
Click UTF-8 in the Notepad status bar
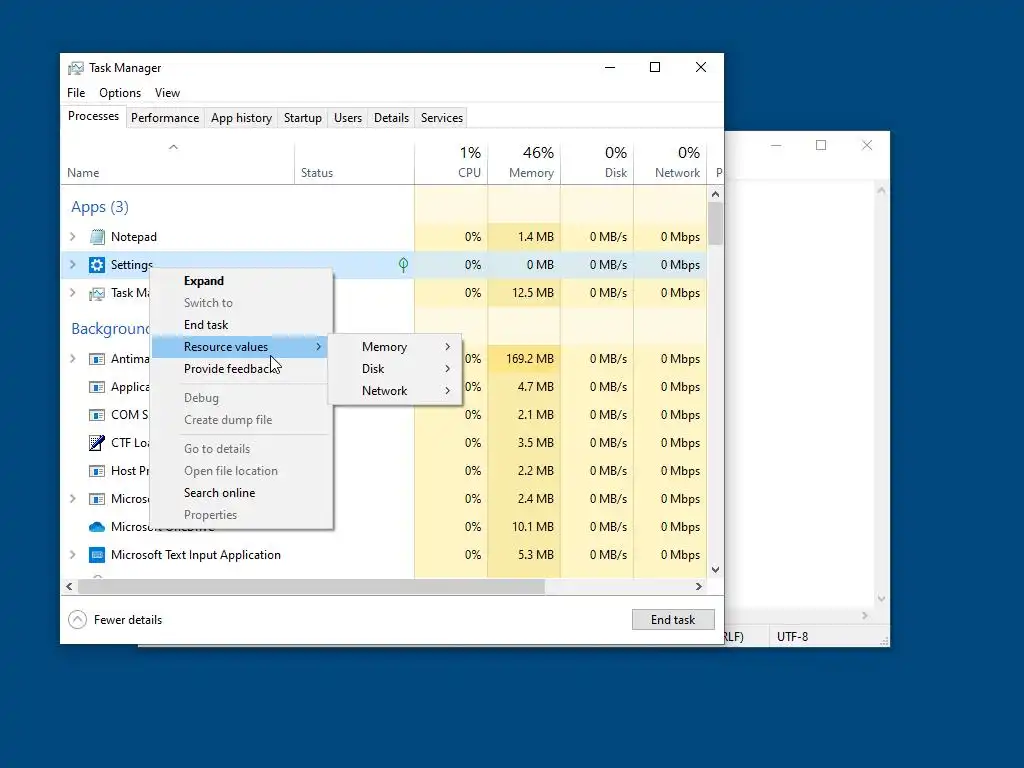[792, 637]
